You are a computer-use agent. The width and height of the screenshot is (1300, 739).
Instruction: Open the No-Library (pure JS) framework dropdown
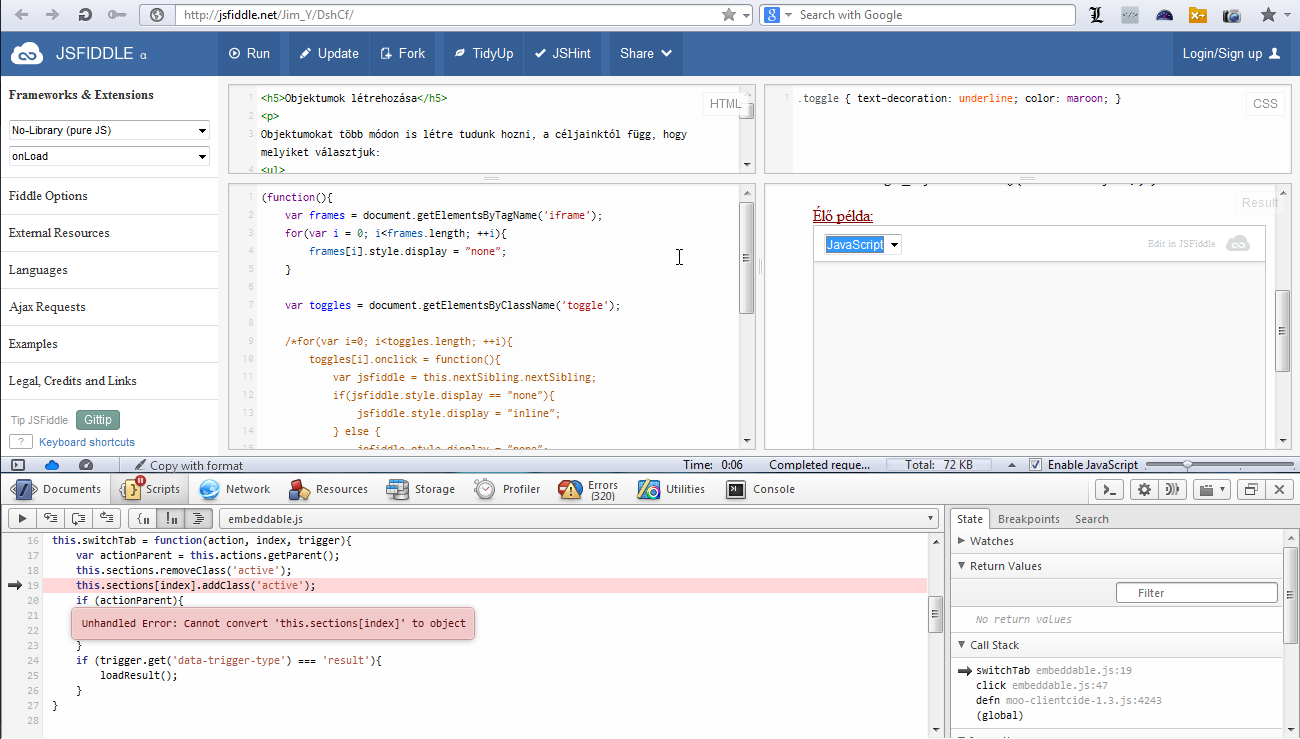109,130
